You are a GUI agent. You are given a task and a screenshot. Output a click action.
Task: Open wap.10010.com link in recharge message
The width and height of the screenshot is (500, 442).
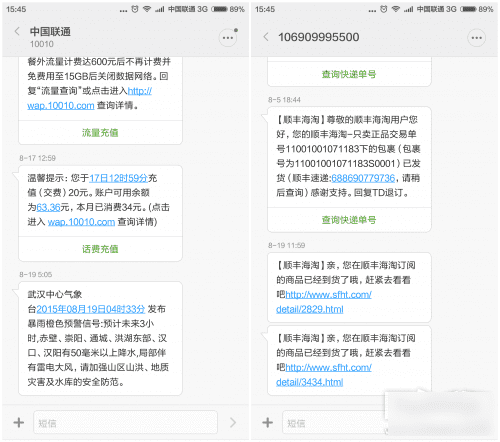(81, 222)
